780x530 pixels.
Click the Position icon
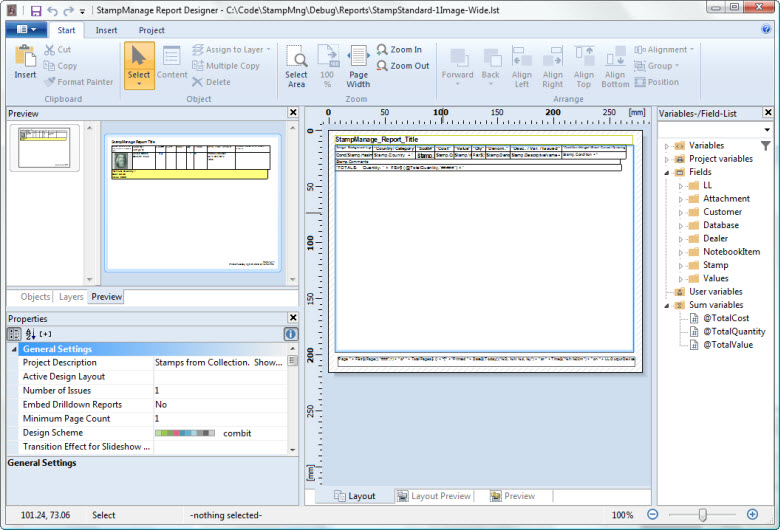tap(640, 82)
